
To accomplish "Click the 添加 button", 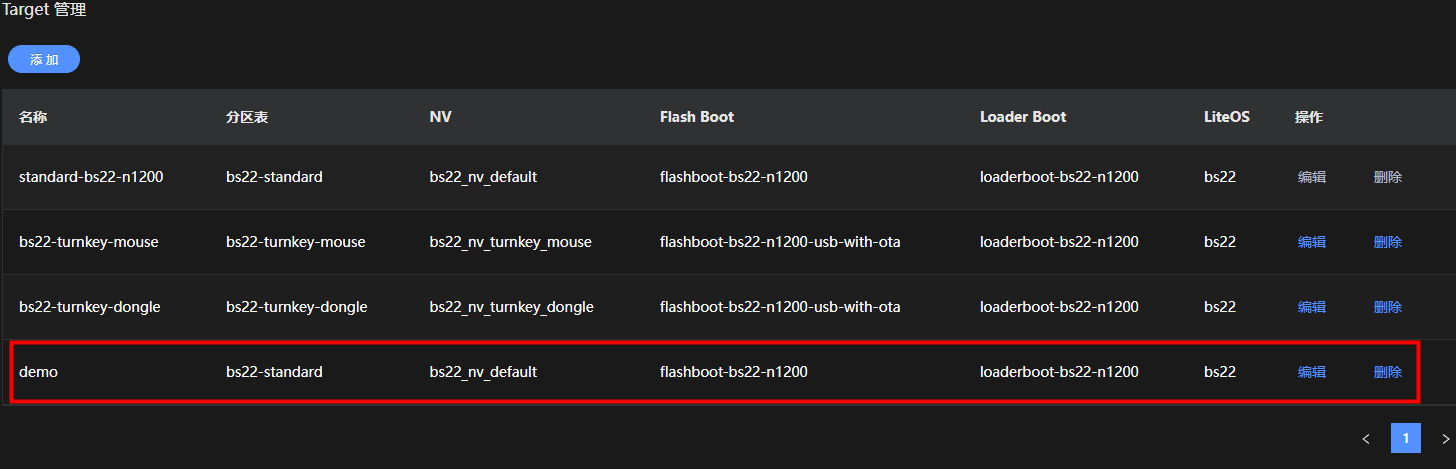I will [44, 60].
